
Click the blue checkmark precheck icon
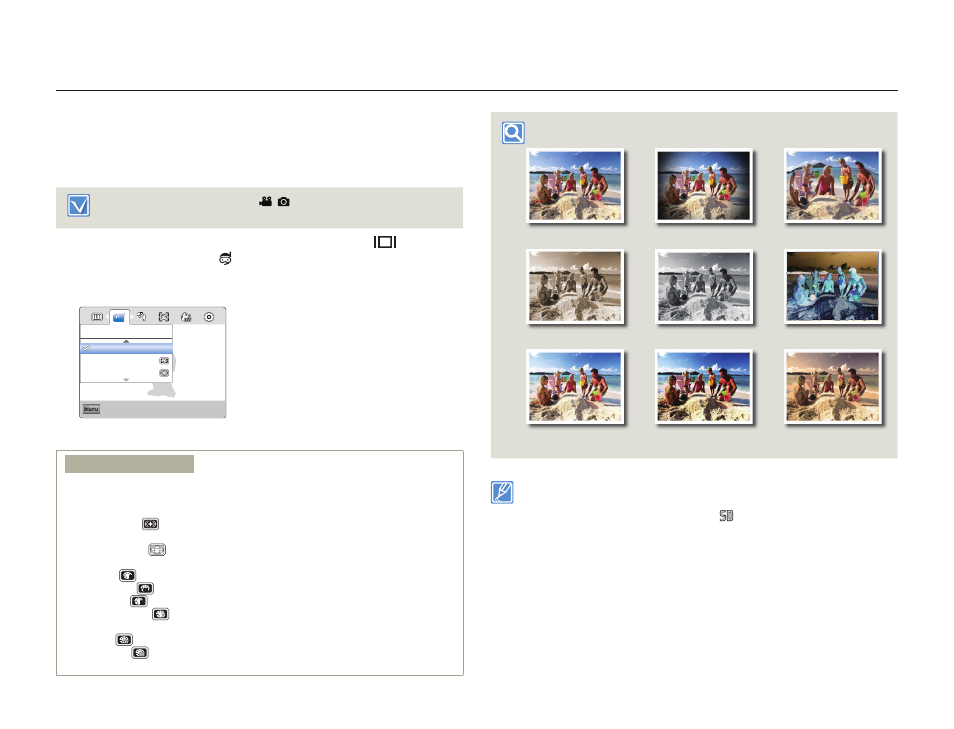78,206
